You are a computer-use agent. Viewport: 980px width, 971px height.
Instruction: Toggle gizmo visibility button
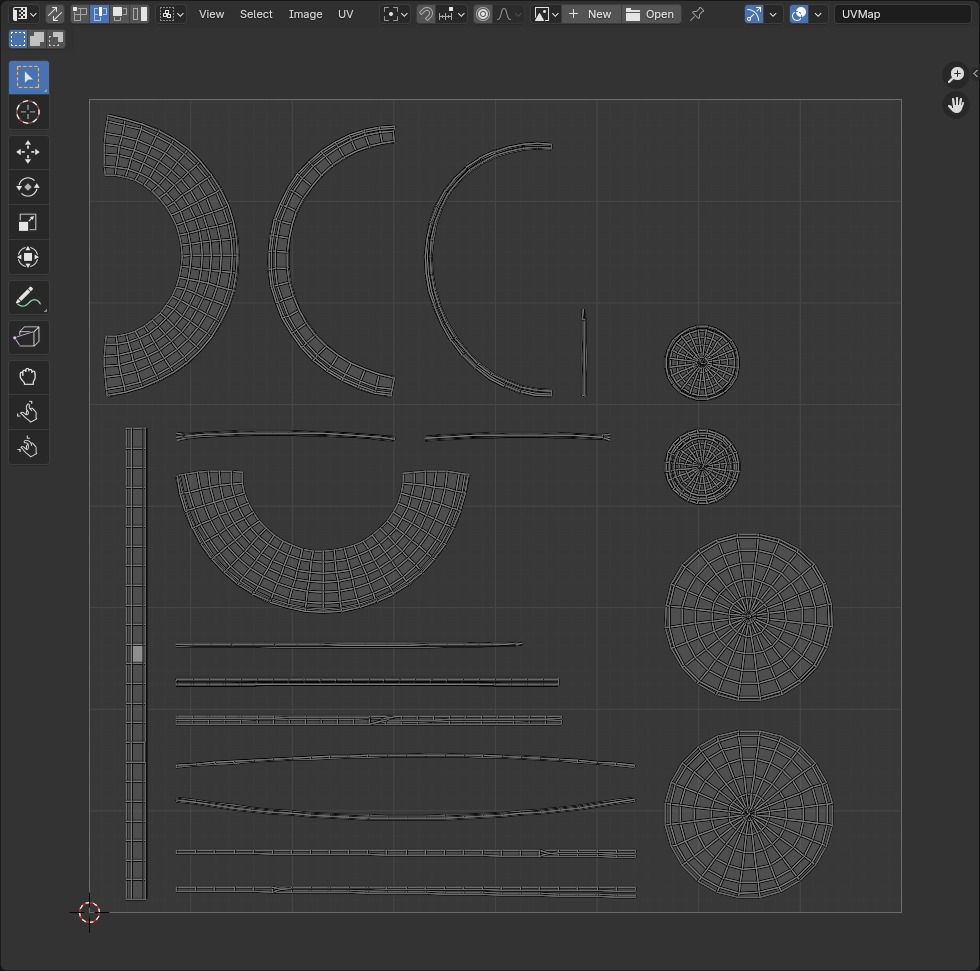coord(754,14)
